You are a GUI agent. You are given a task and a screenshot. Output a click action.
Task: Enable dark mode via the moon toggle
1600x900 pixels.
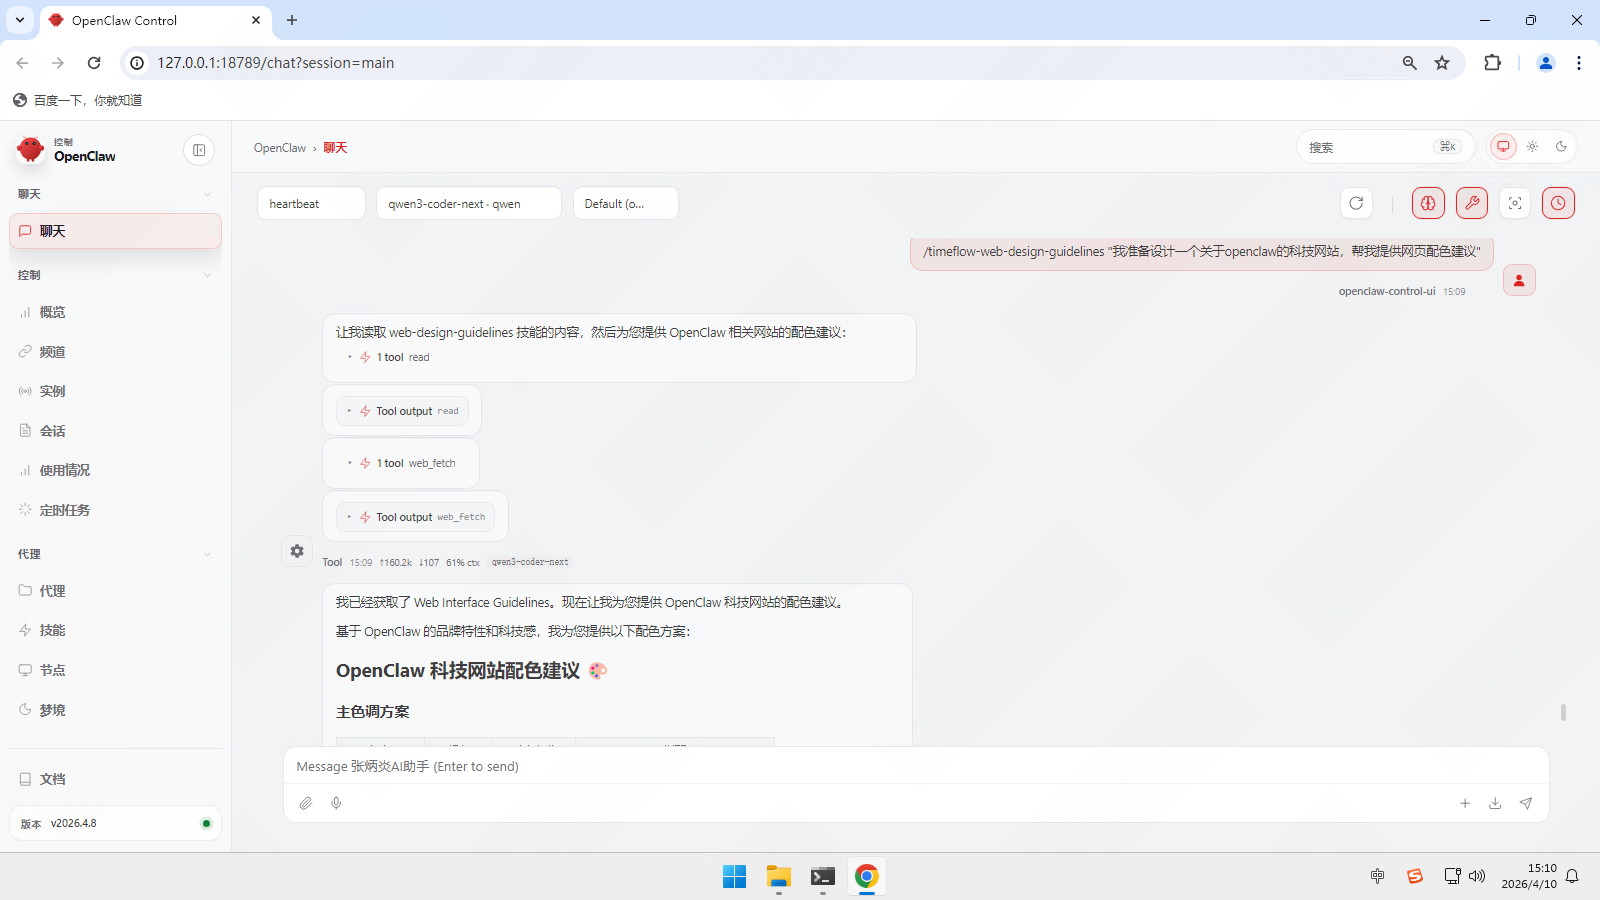1561,146
